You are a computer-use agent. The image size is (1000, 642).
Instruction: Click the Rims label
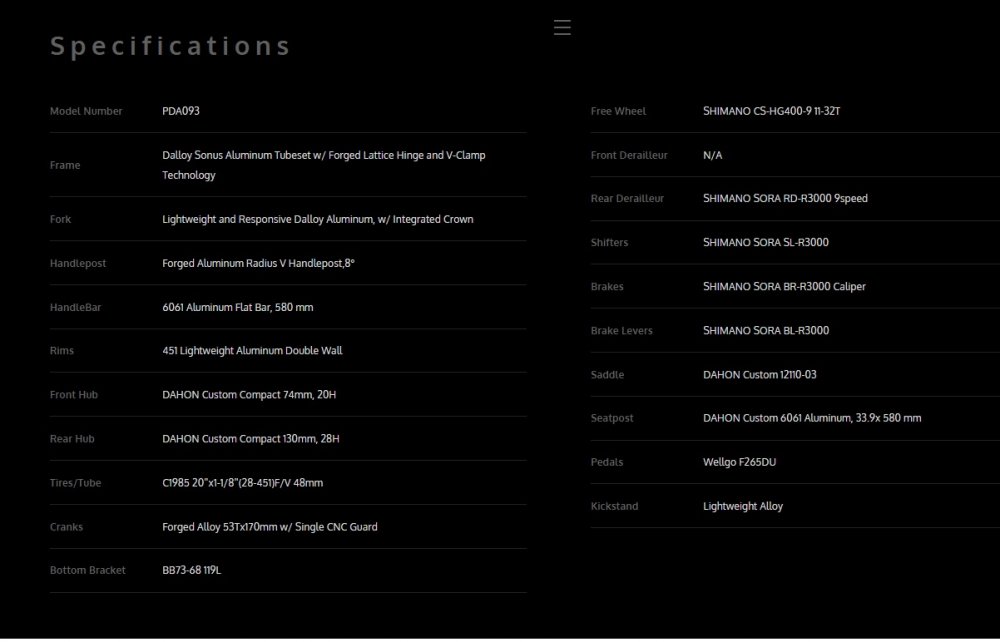click(x=62, y=351)
